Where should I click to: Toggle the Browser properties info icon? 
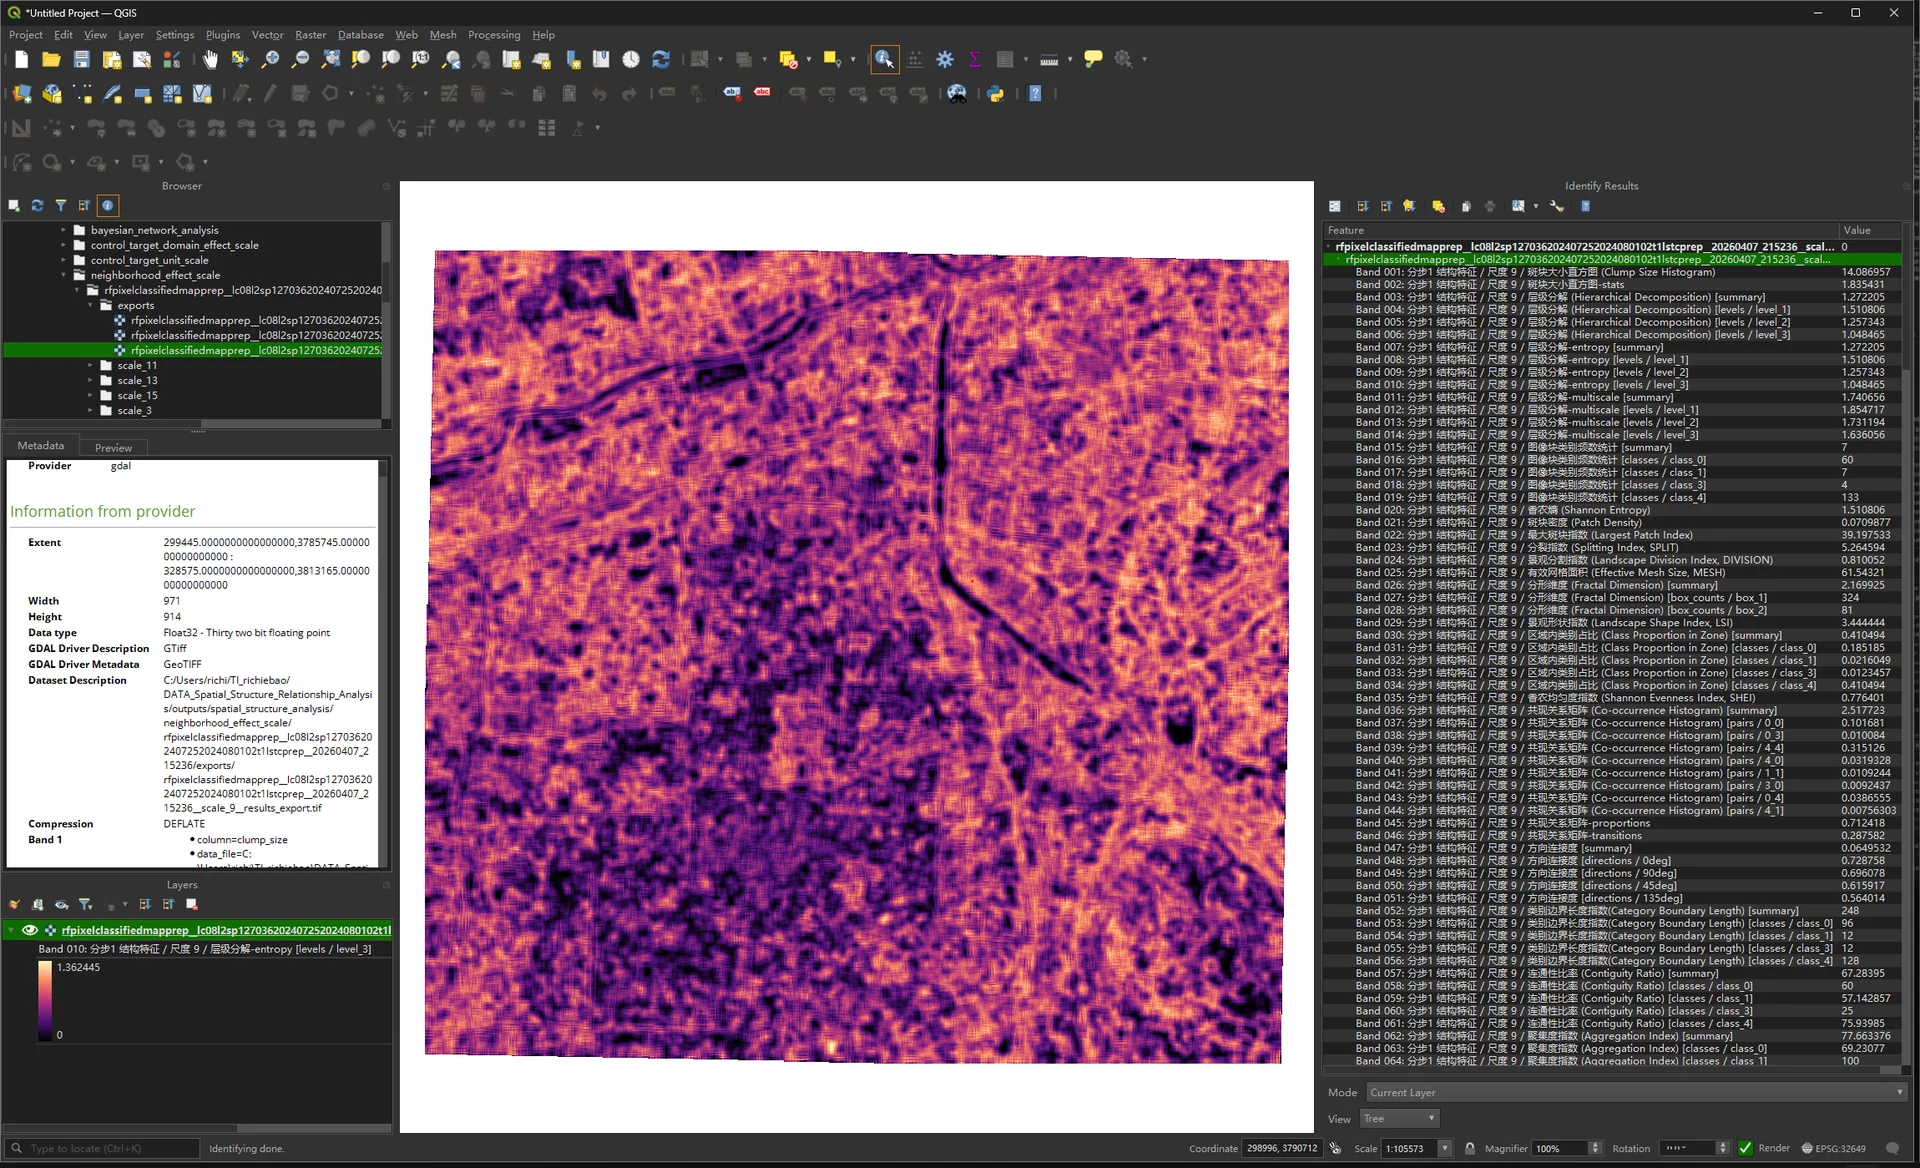pyautogui.click(x=108, y=206)
